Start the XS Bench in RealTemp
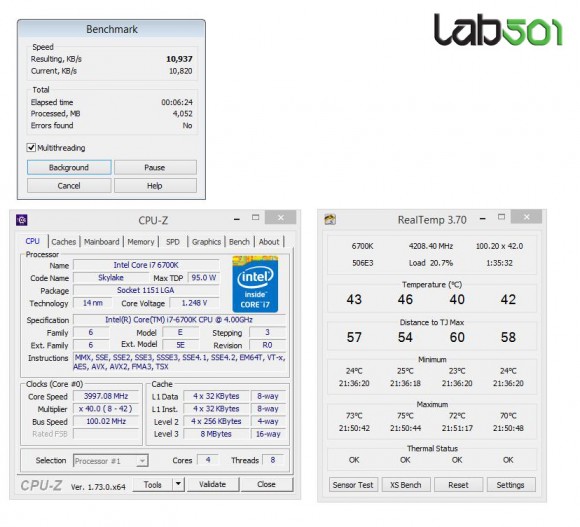The height and width of the screenshot is (527, 580). pos(406,485)
